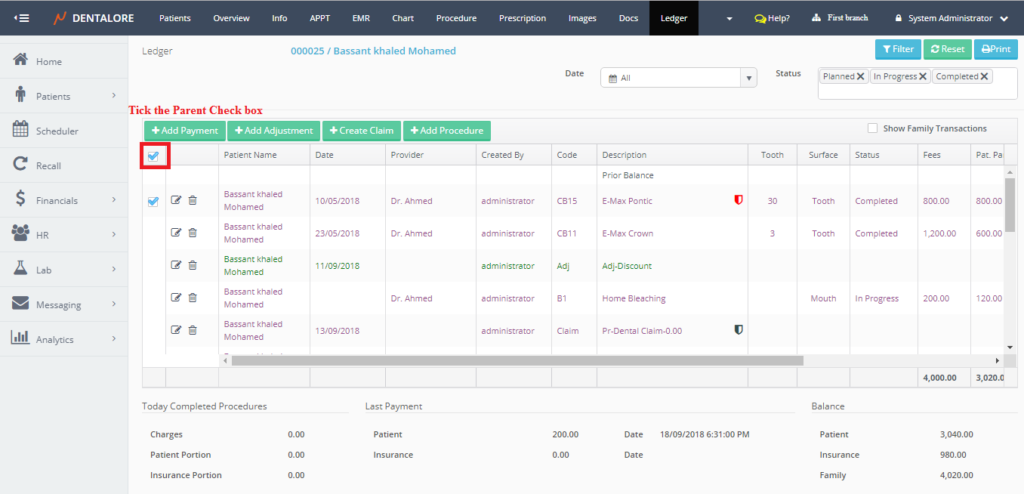Open the Recall section in sidebar

(x=48, y=166)
